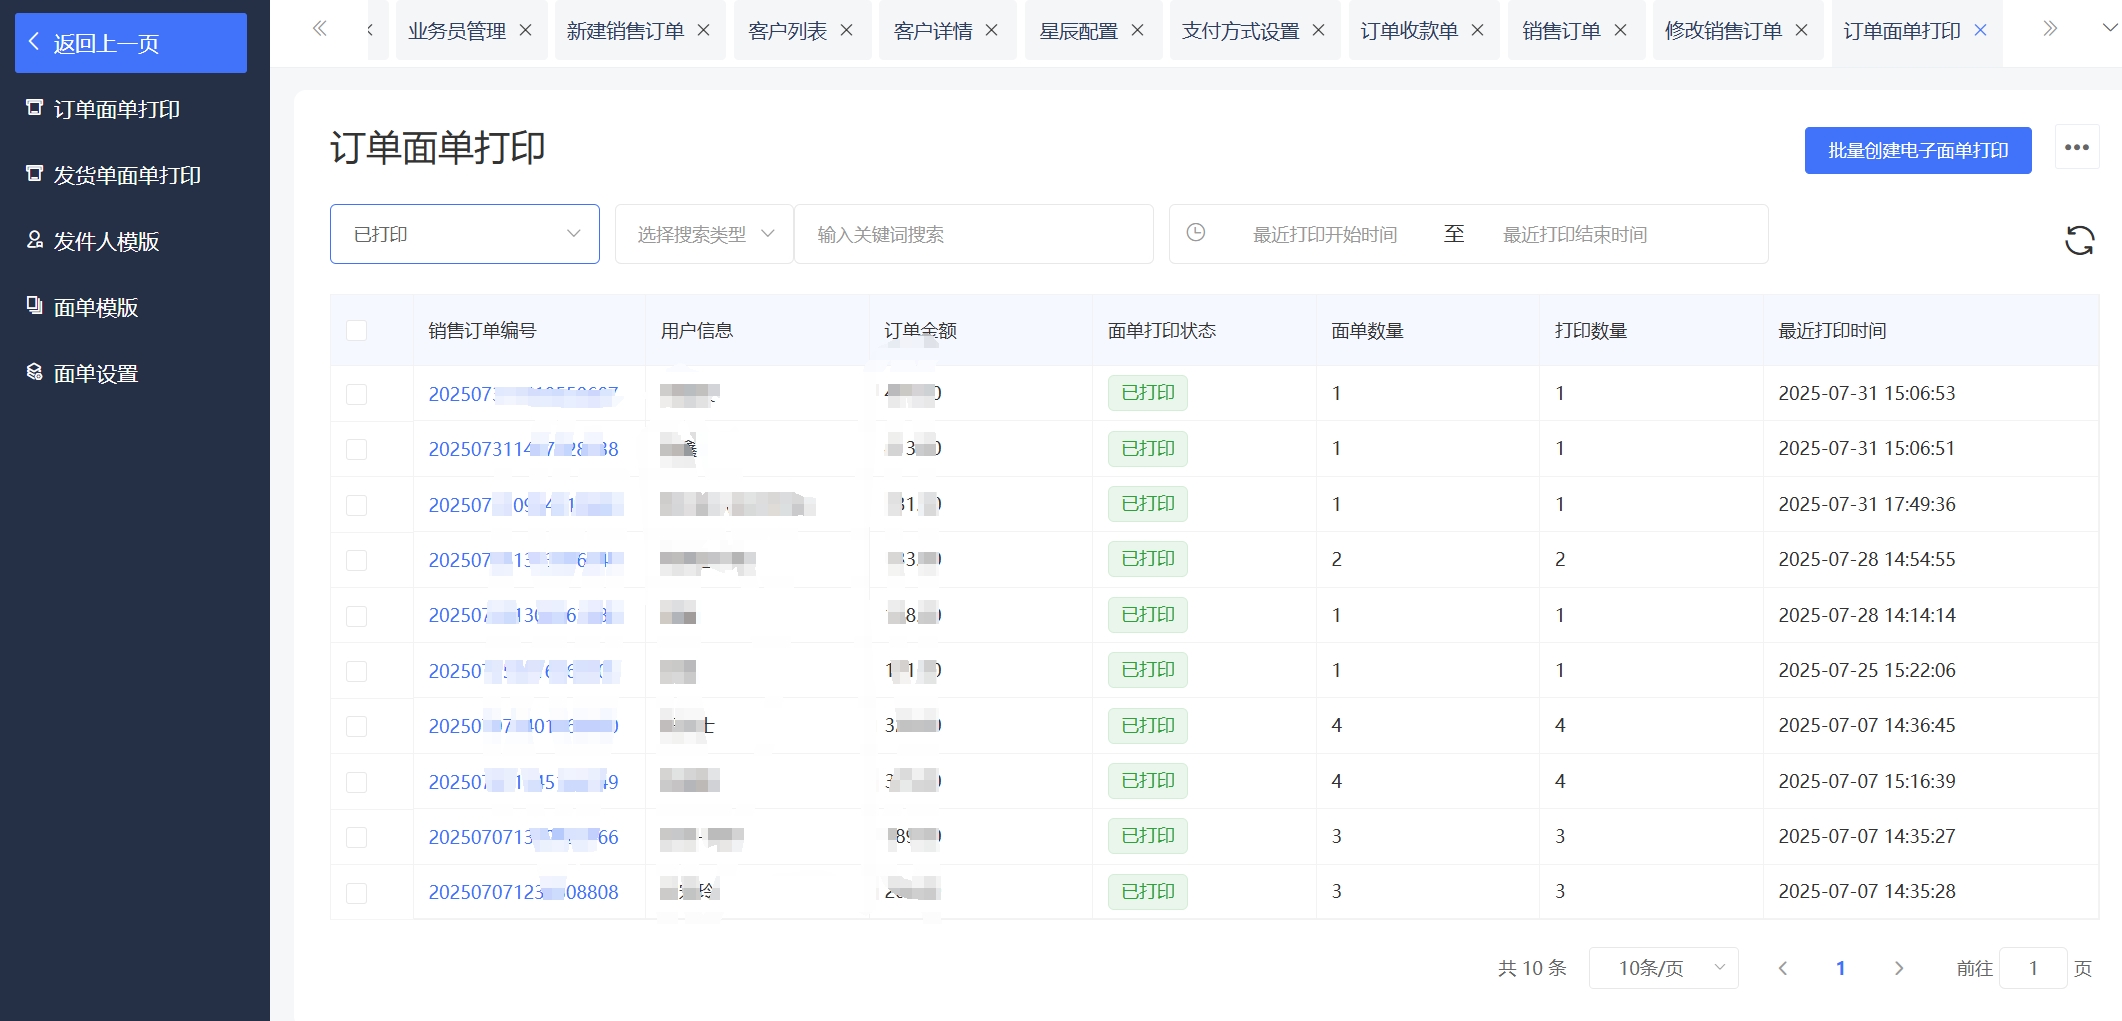The height and width of the screenshot is (1021, 2122).
Task: Click the 发件人模版 person icon
Action: point(34,239)
